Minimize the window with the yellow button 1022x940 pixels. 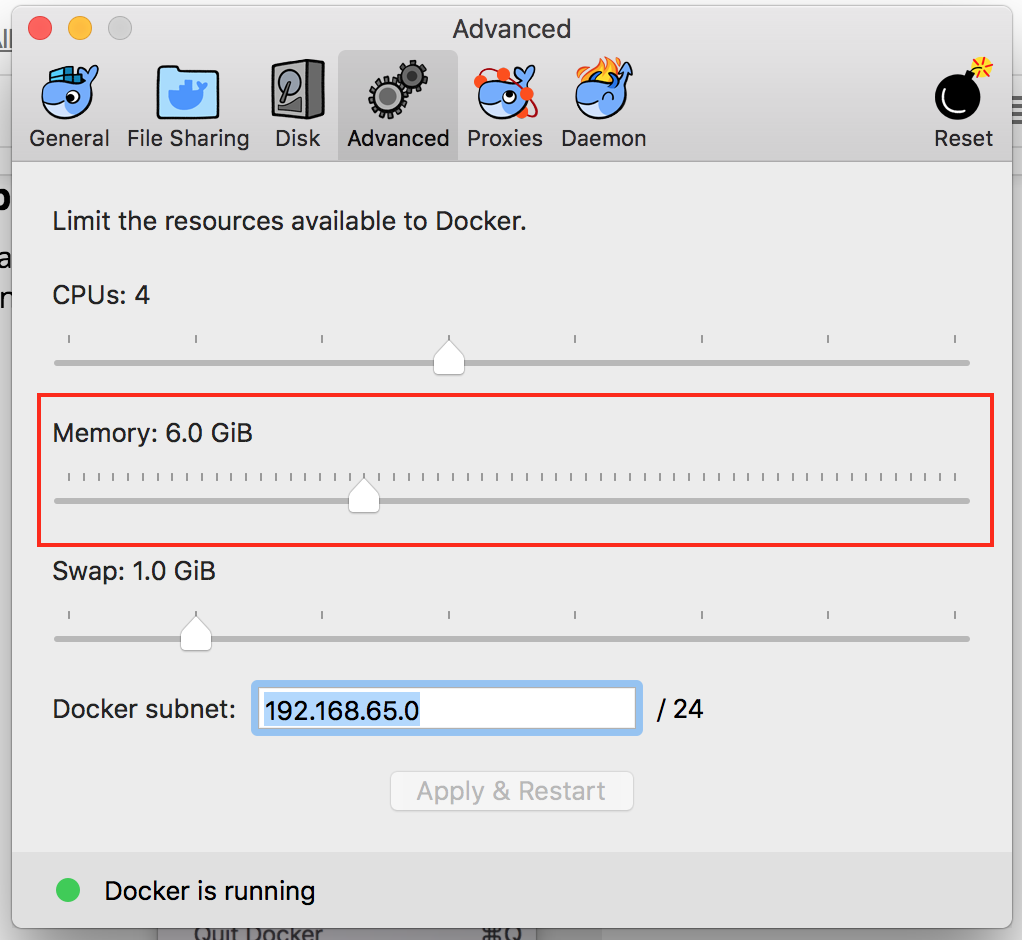pos(80,28)
